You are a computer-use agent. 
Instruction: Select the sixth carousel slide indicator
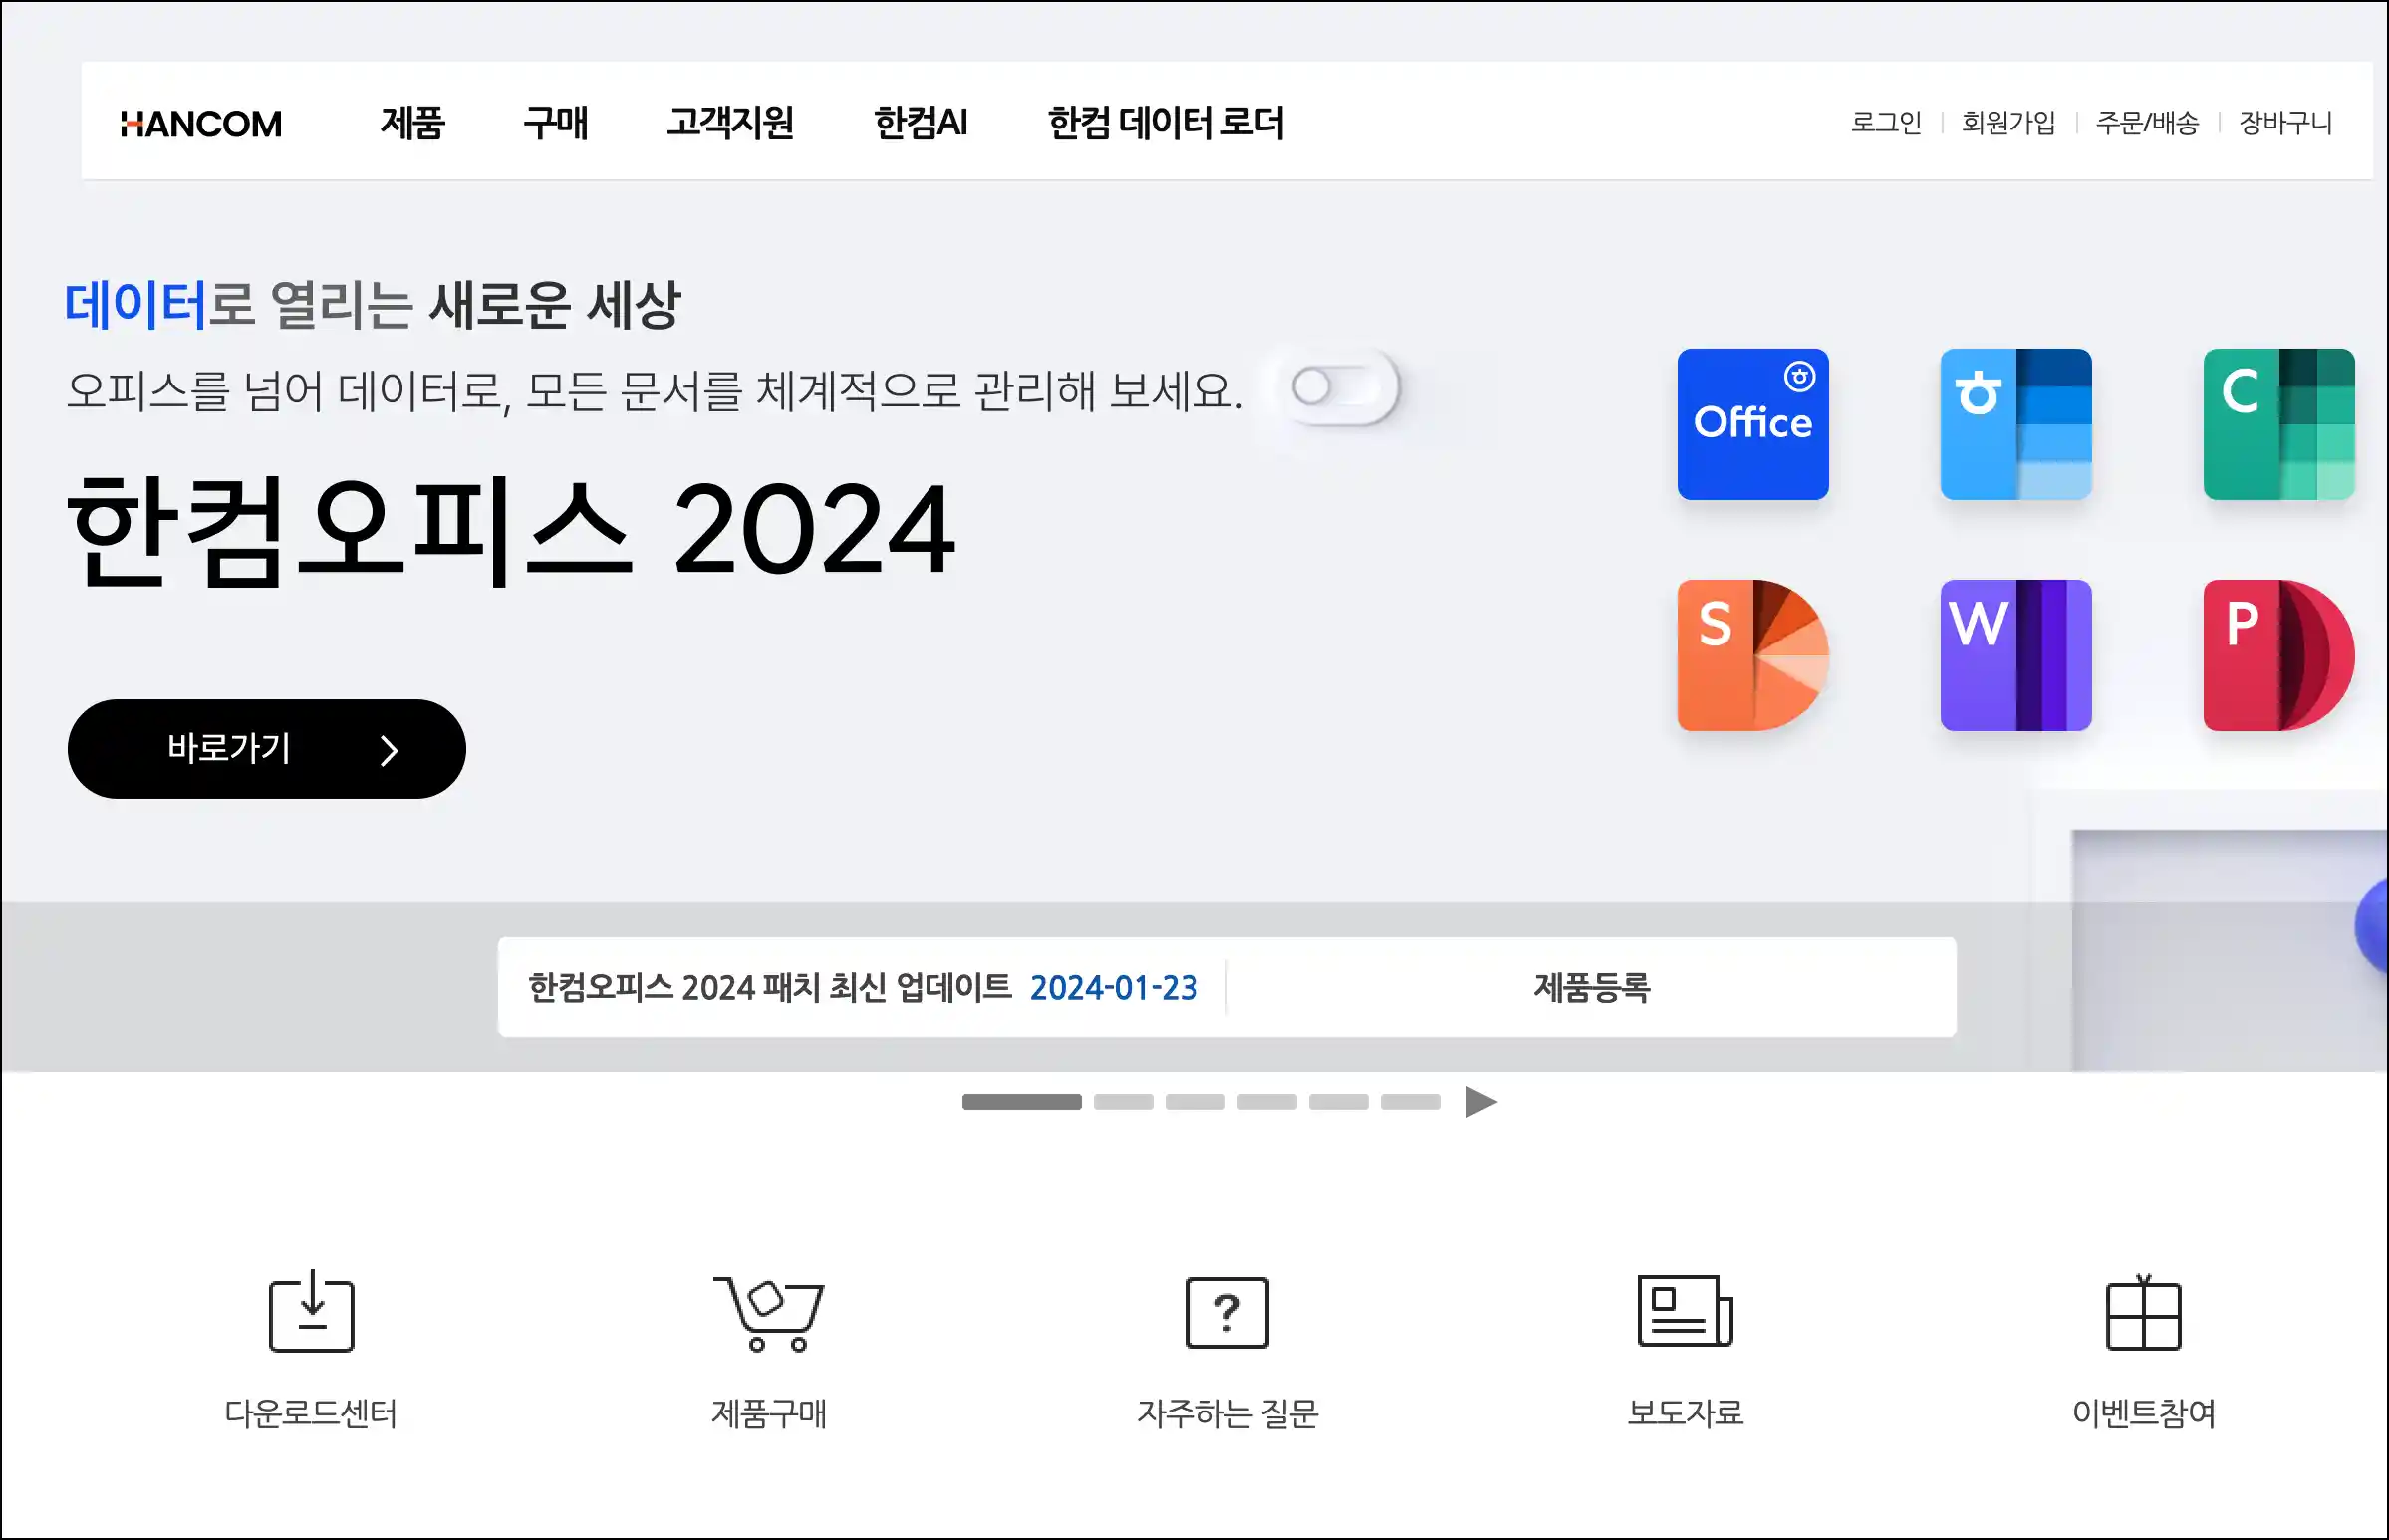pyautogui.click(x=1410, y=1102)
